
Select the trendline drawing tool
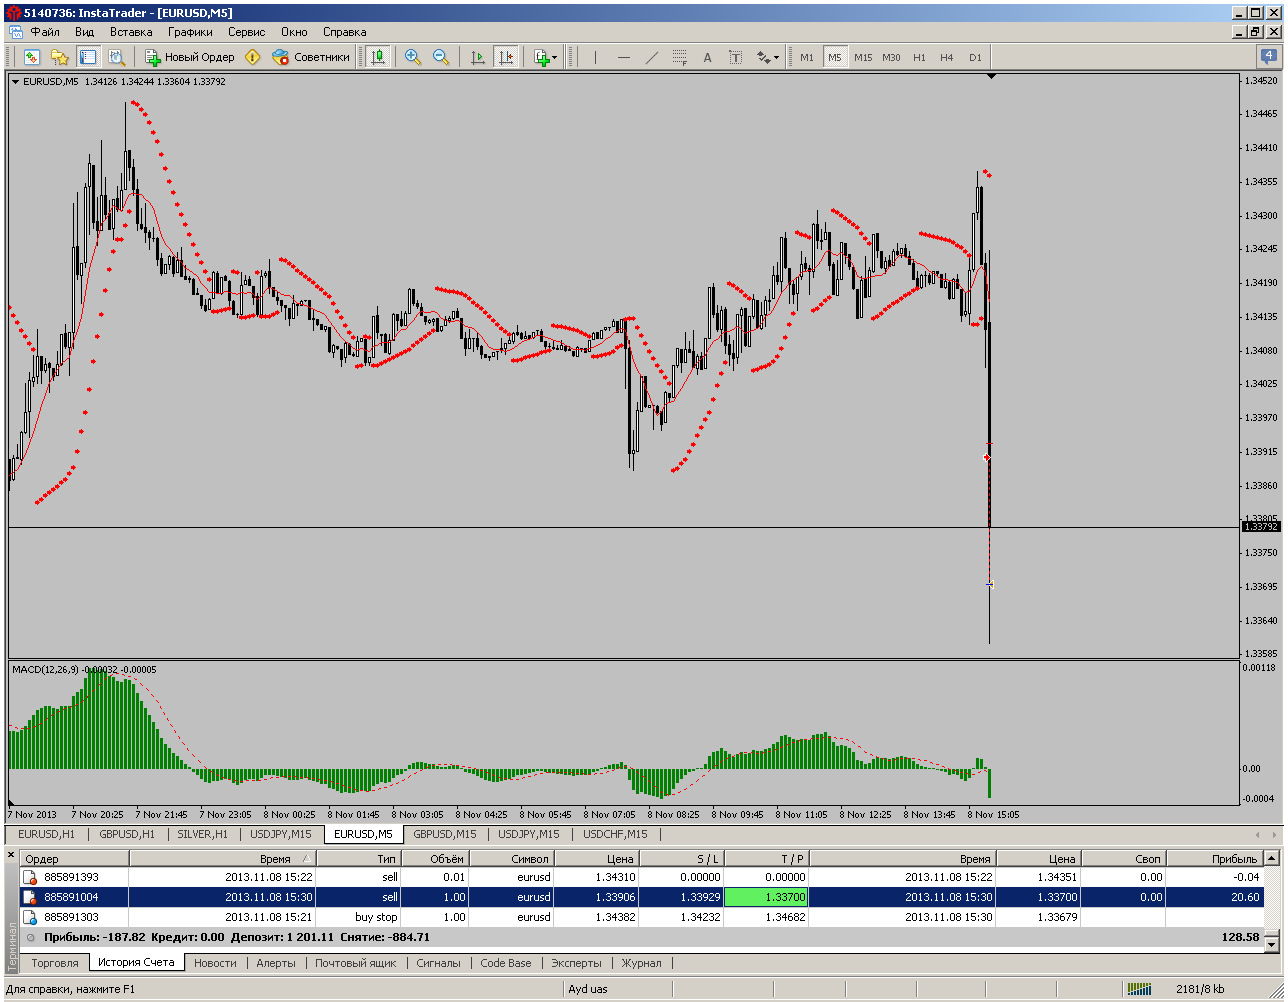(651, 57)
